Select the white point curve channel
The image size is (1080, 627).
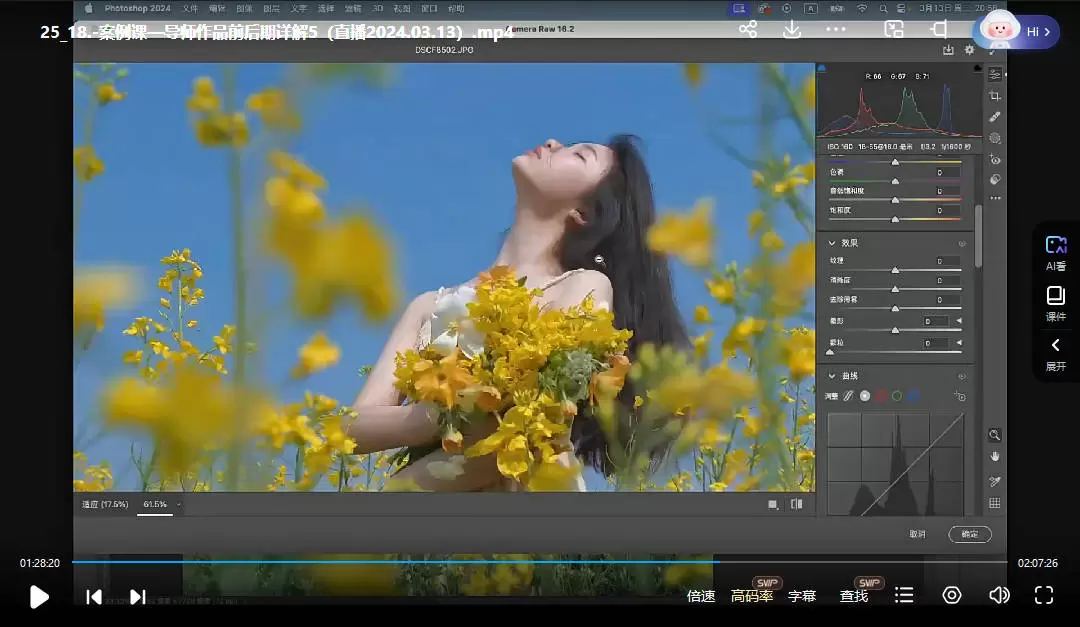865,396
